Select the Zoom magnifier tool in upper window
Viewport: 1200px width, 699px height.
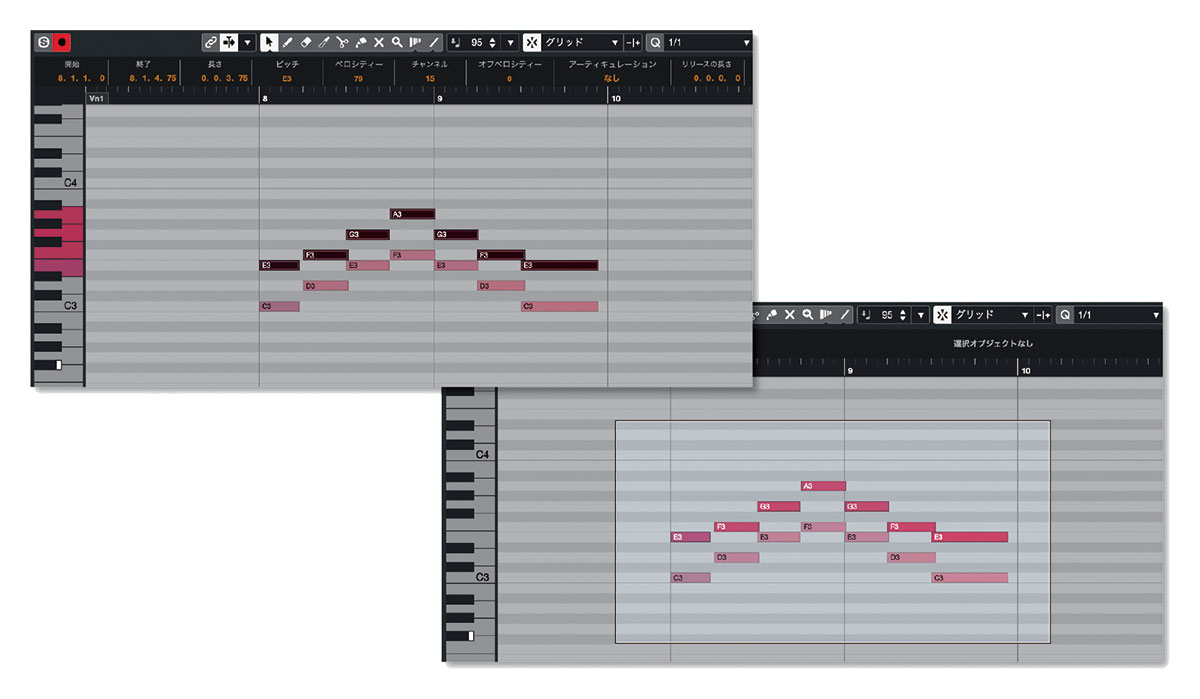397,42
